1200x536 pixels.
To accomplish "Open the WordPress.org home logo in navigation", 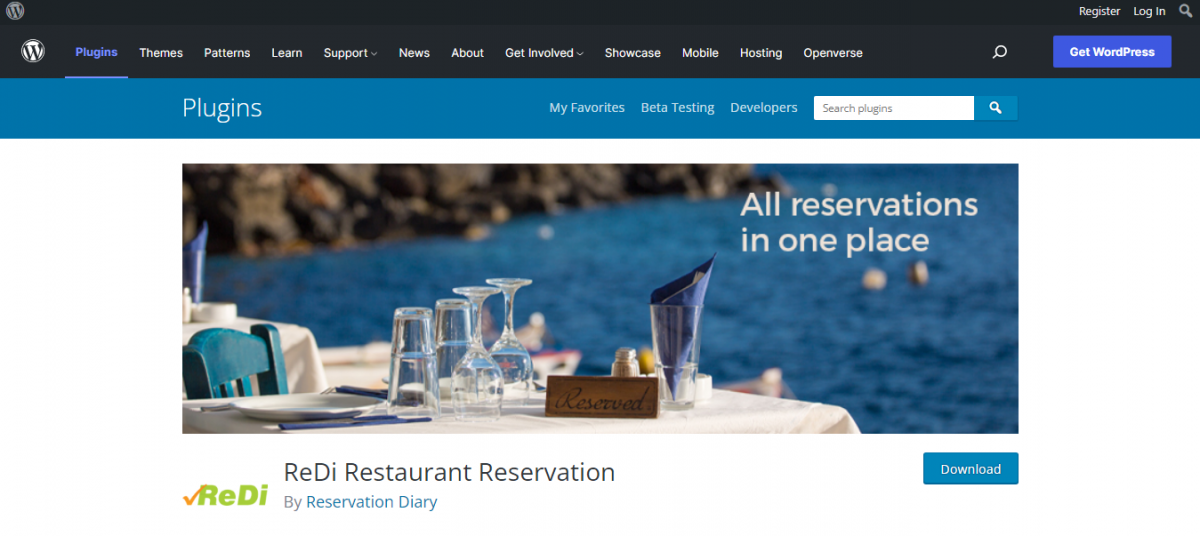I will point(33,52).
